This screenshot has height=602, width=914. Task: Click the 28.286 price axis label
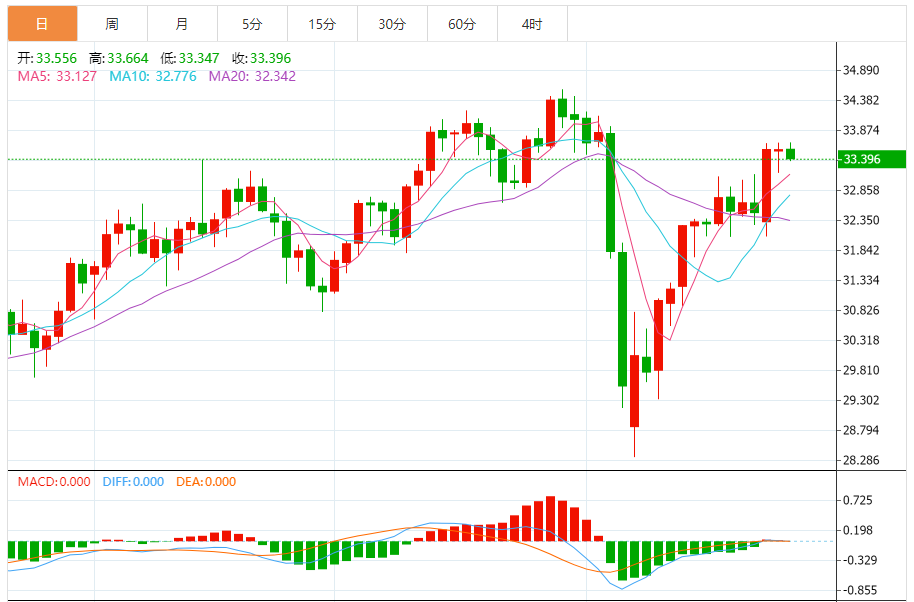(861, 460)
